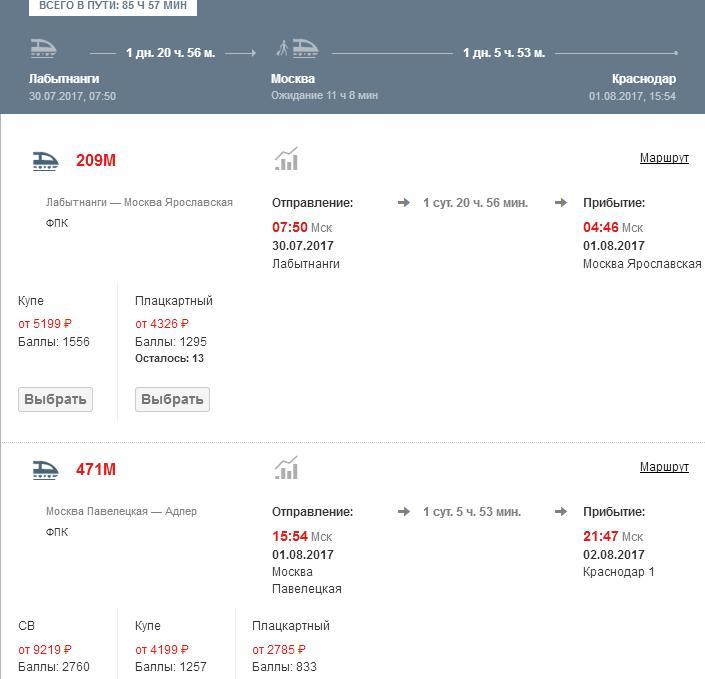Open Маршрут link for train 471М

(x=664, y=467)
